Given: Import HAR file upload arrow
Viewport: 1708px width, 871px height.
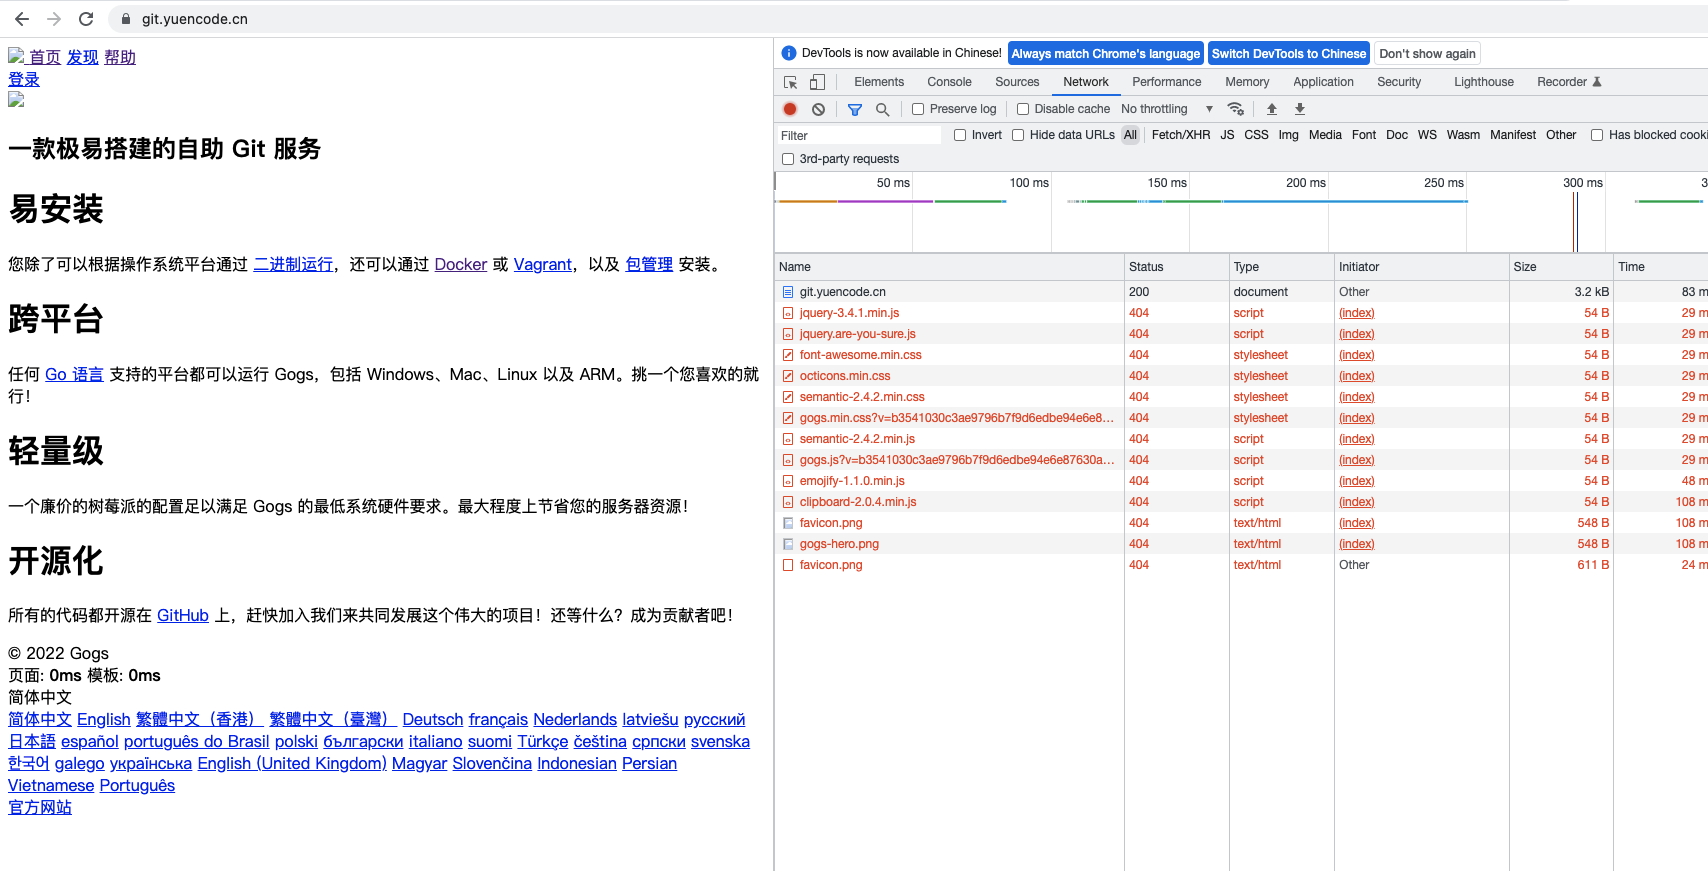Looking at the screenshot, I should pyautogui.click(x=1272, y=109).
